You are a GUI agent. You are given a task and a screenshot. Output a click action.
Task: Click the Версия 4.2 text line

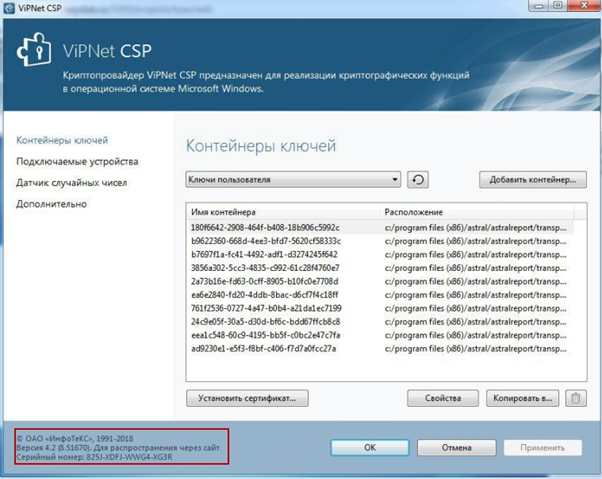[118, 448]
